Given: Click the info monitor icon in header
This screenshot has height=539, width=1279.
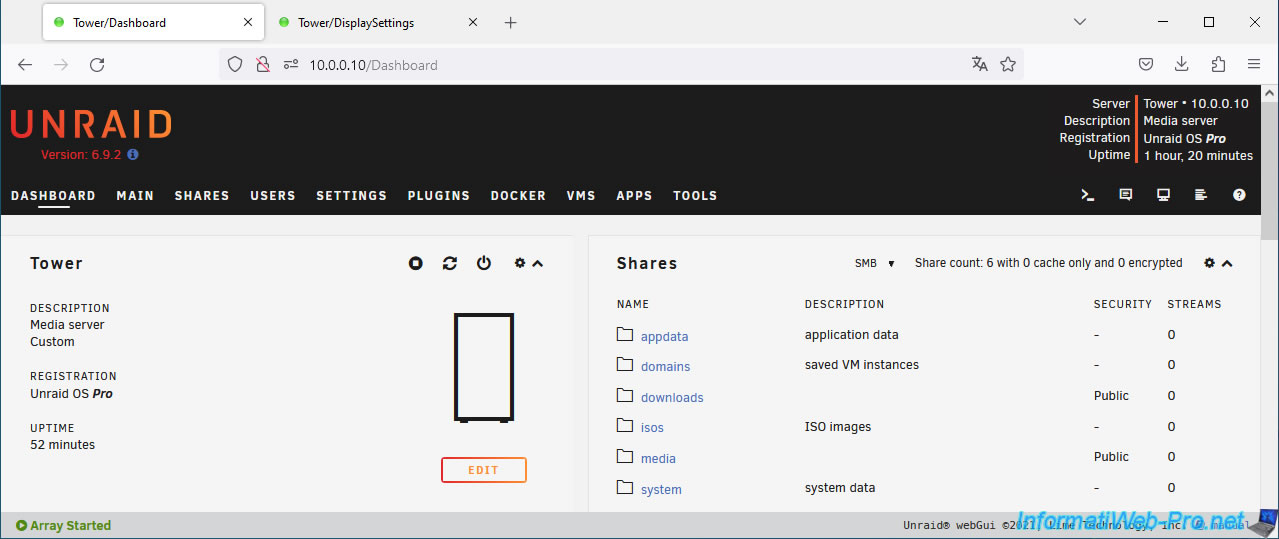Looking at the screenshot, I should pos(1164,196).
